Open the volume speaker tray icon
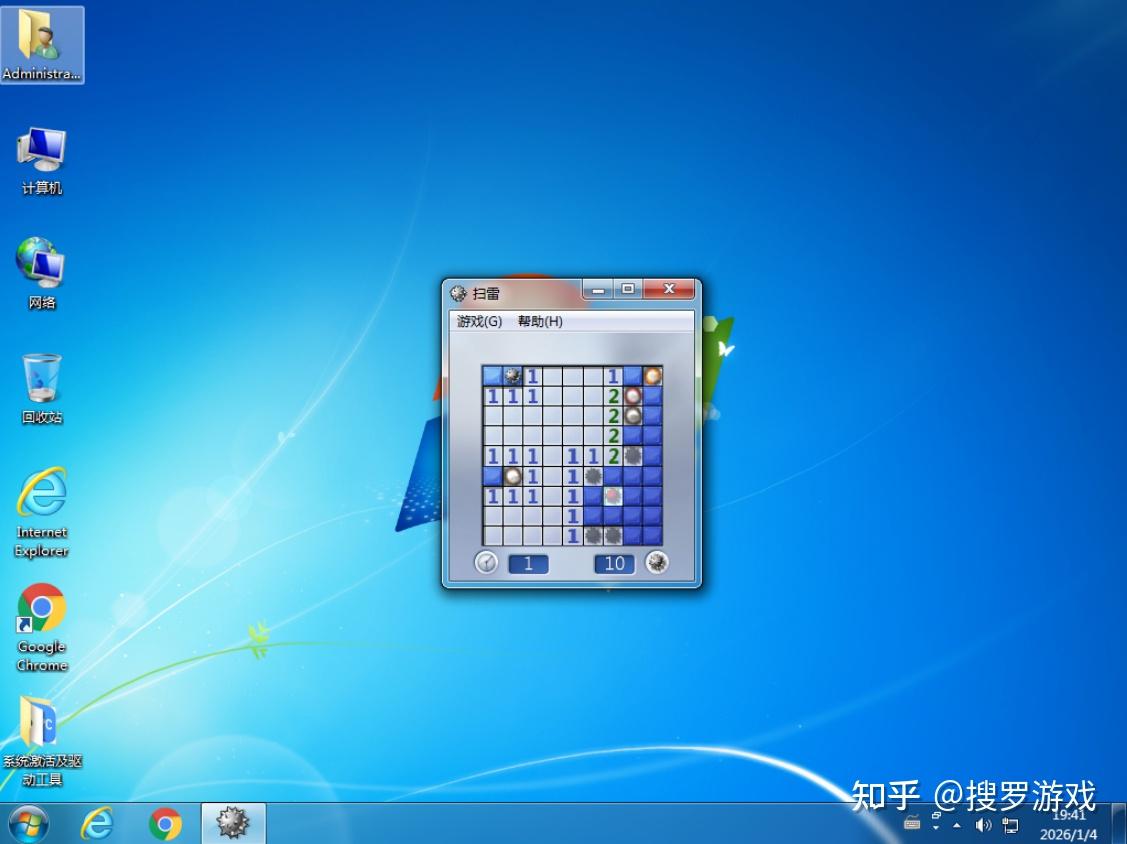Viewport: 1127px width, 844px height. coord(983,825)
